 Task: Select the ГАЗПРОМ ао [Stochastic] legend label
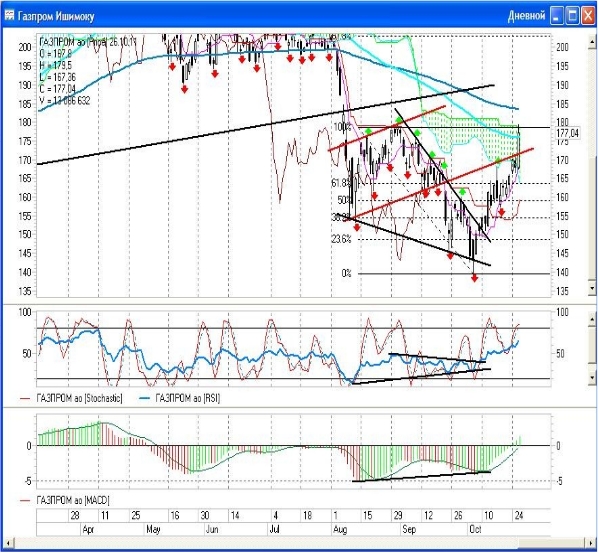(x=80, y=398)
